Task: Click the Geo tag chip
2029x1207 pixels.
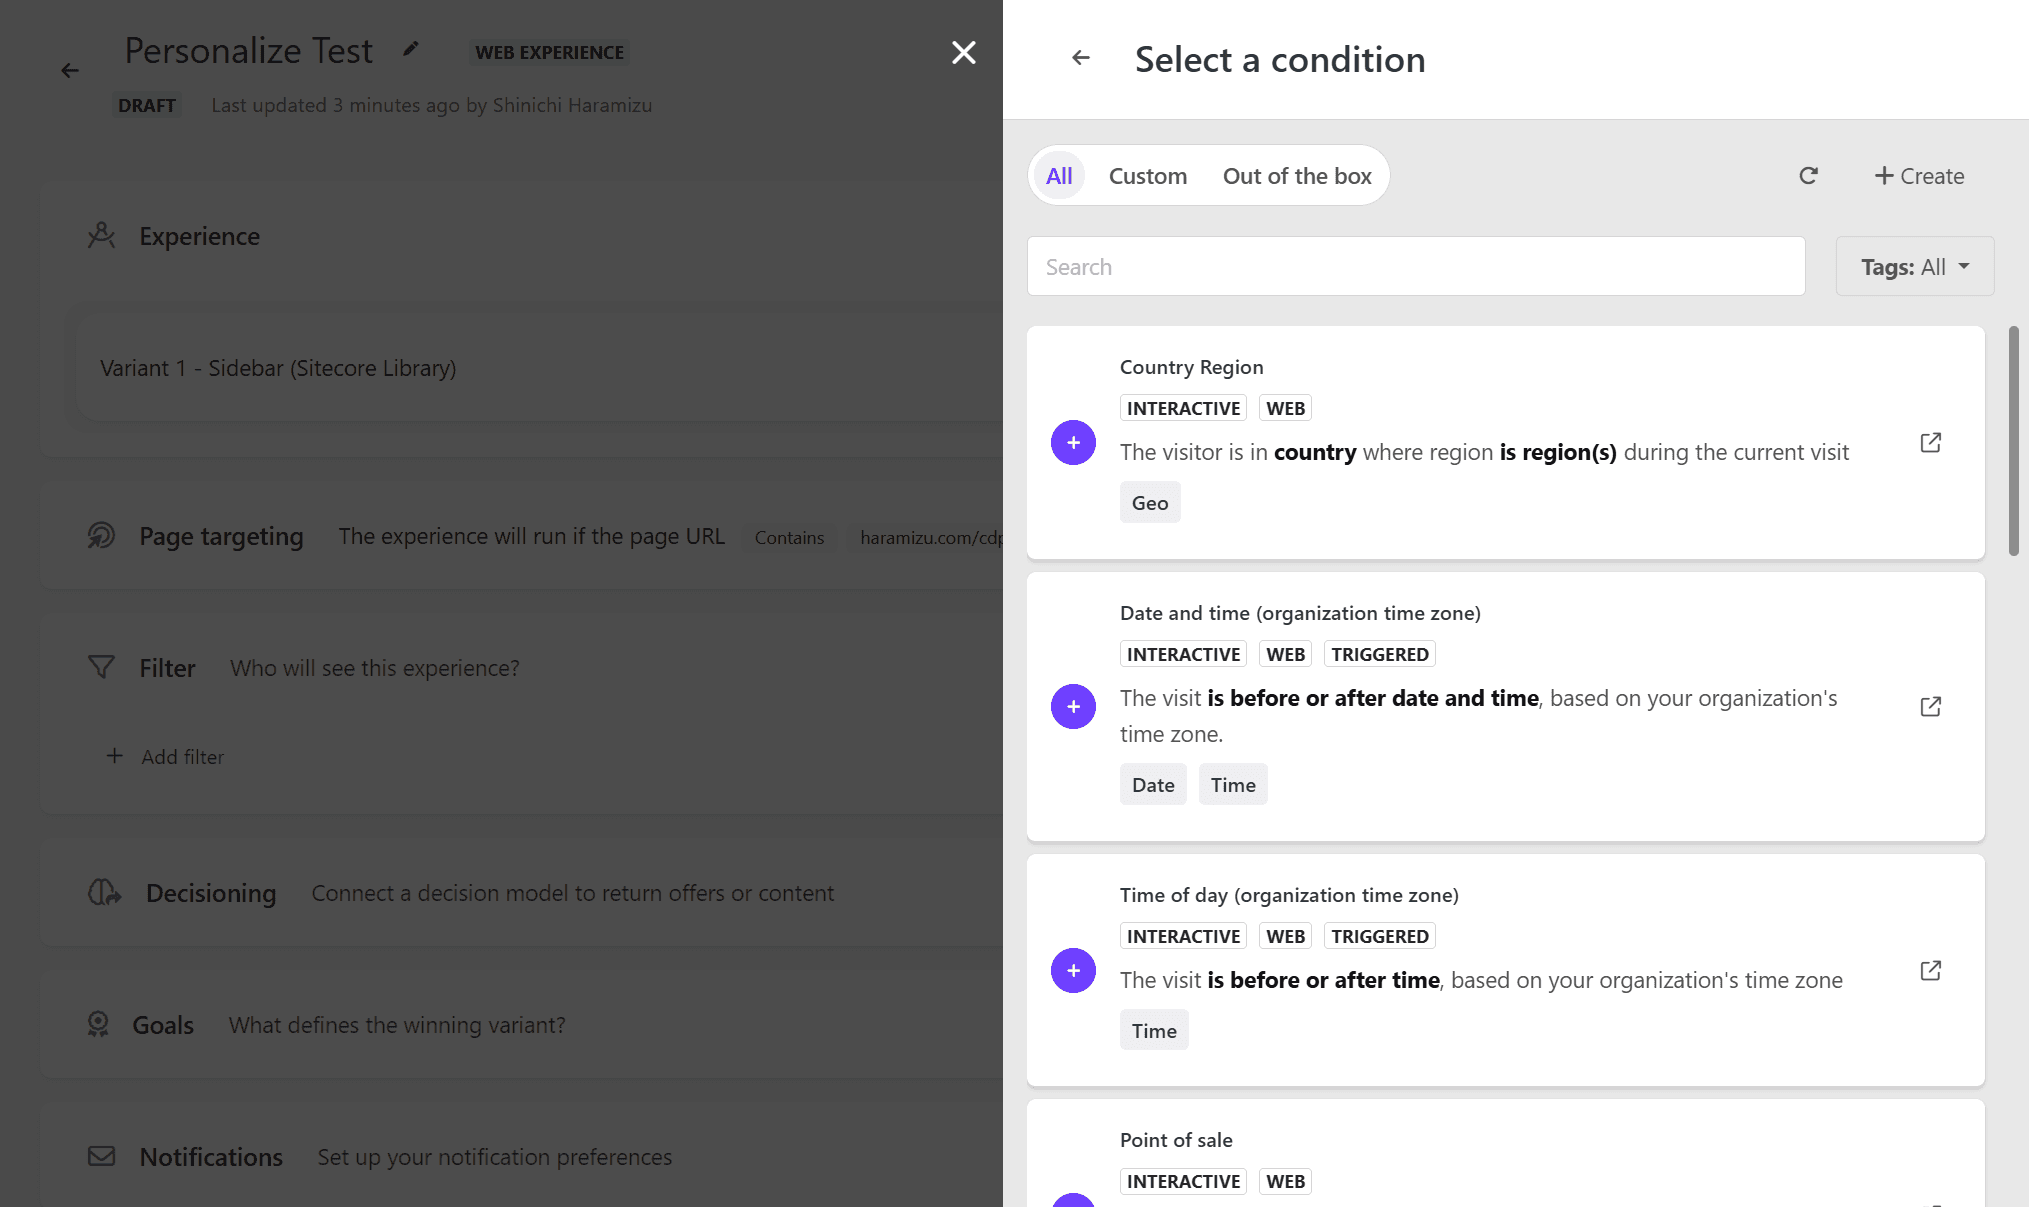Action: 1149,503
